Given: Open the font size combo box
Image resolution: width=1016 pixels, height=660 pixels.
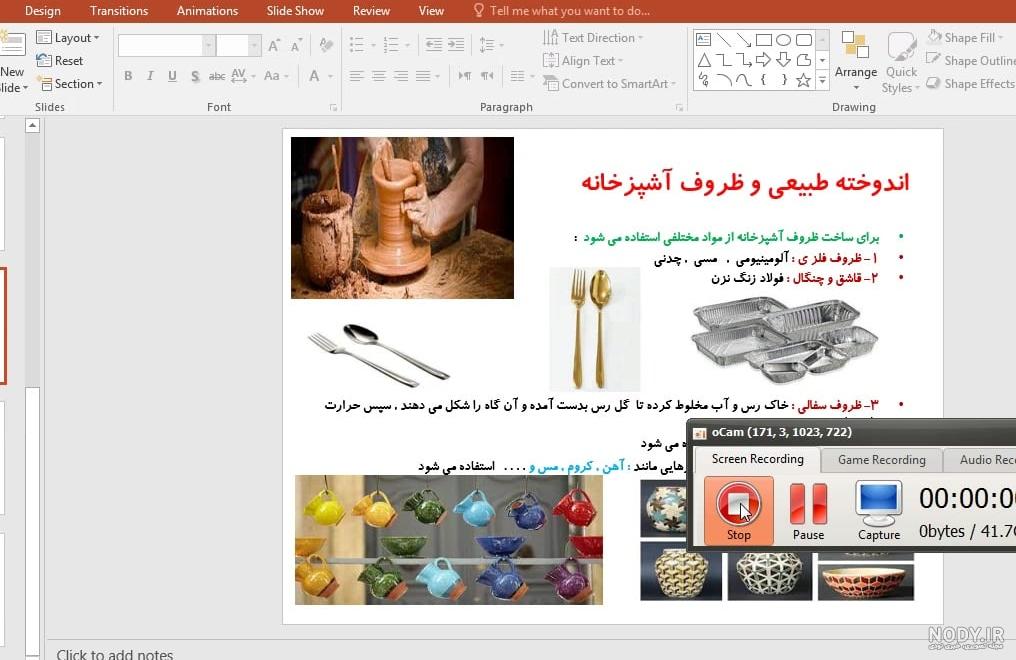Looking at the screenshot, I should [x=238, y=45].
